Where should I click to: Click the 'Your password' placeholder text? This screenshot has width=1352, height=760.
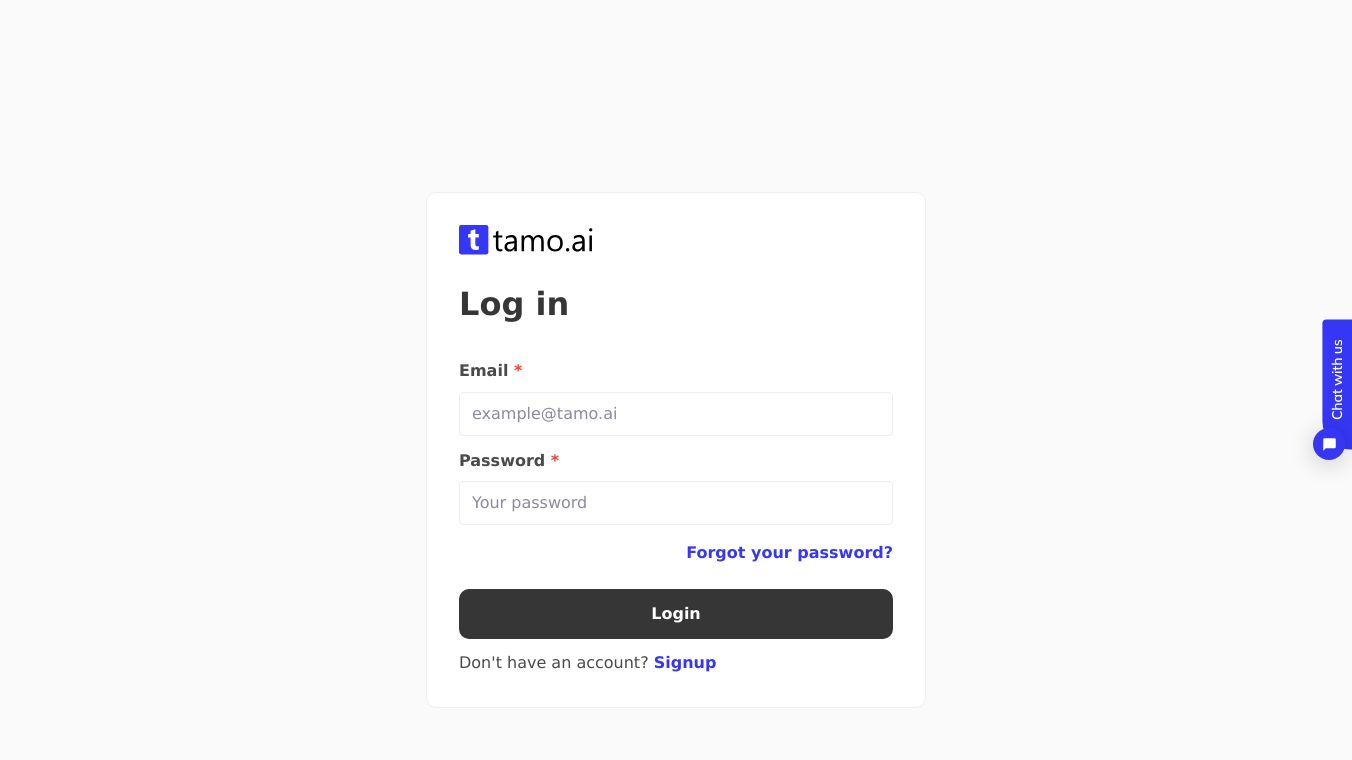point(529,503)
